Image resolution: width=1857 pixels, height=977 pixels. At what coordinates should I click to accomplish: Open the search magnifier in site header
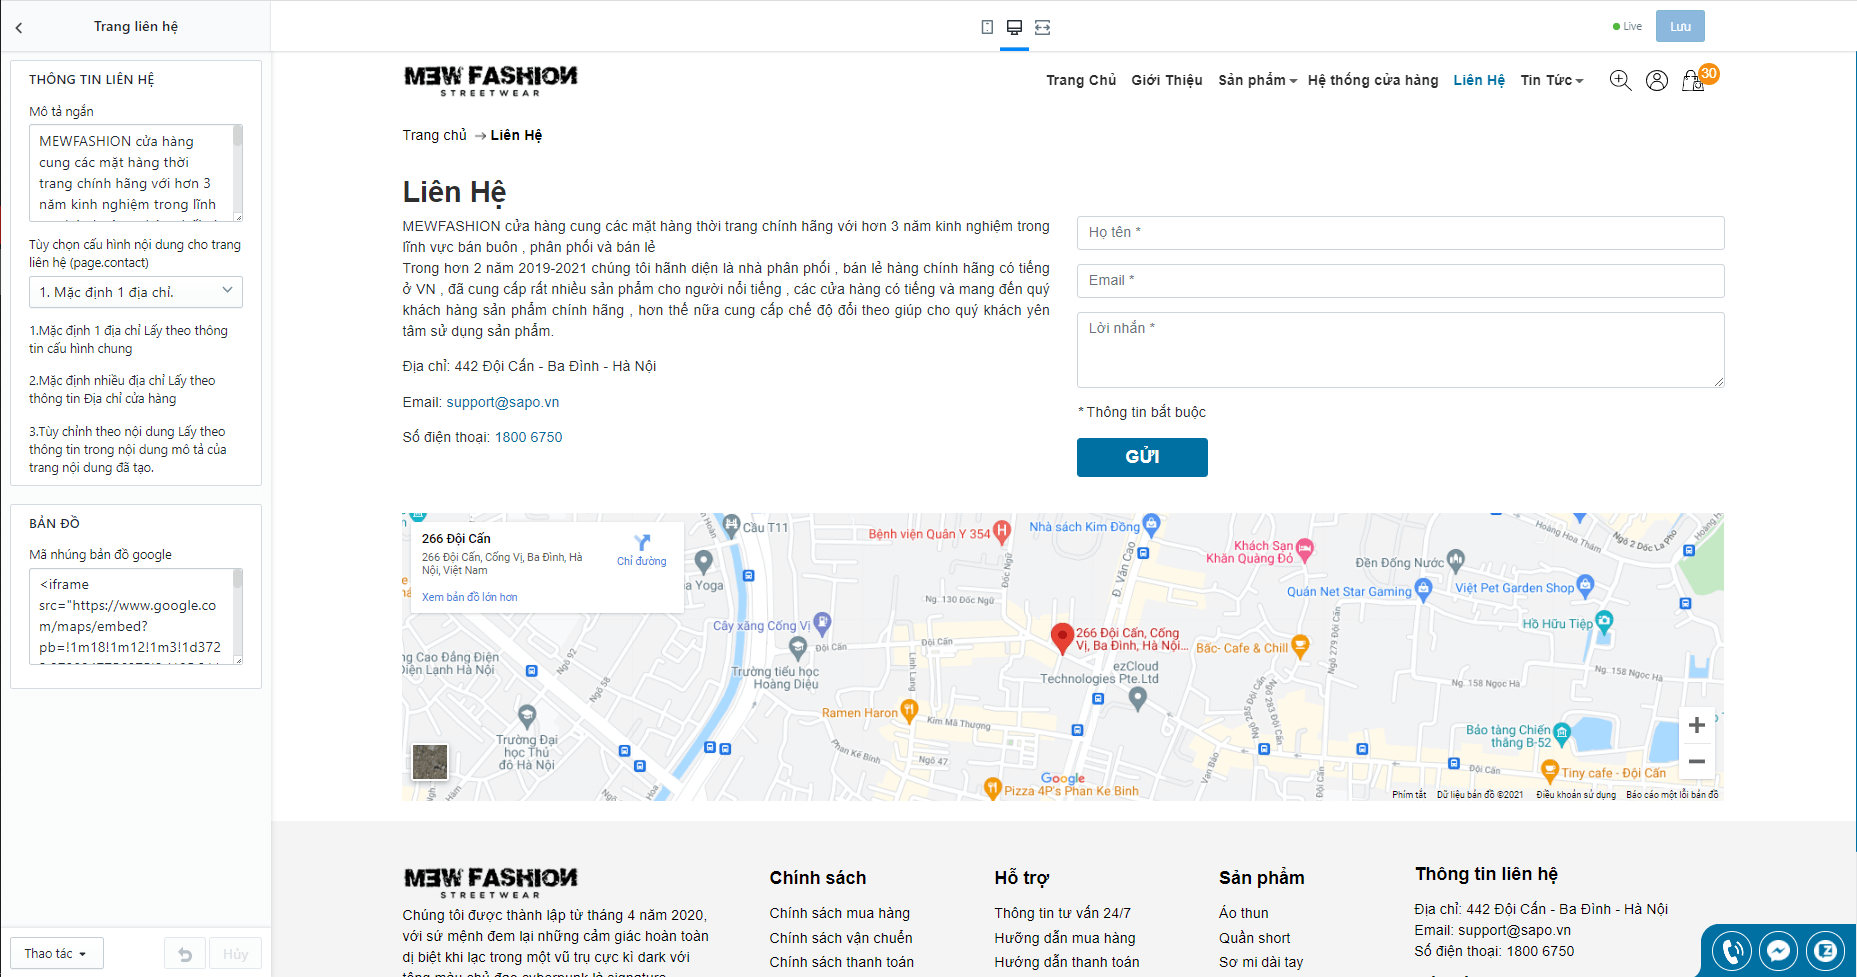click(1620, 80)
